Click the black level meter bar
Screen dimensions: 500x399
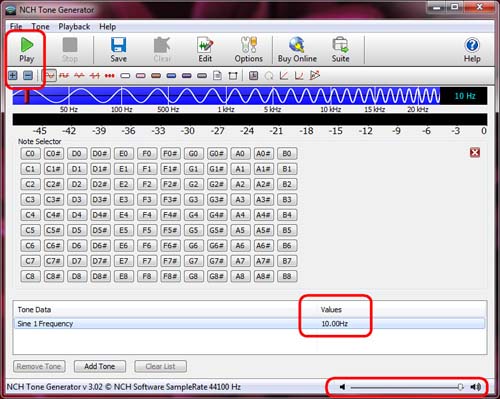point(250,119)
